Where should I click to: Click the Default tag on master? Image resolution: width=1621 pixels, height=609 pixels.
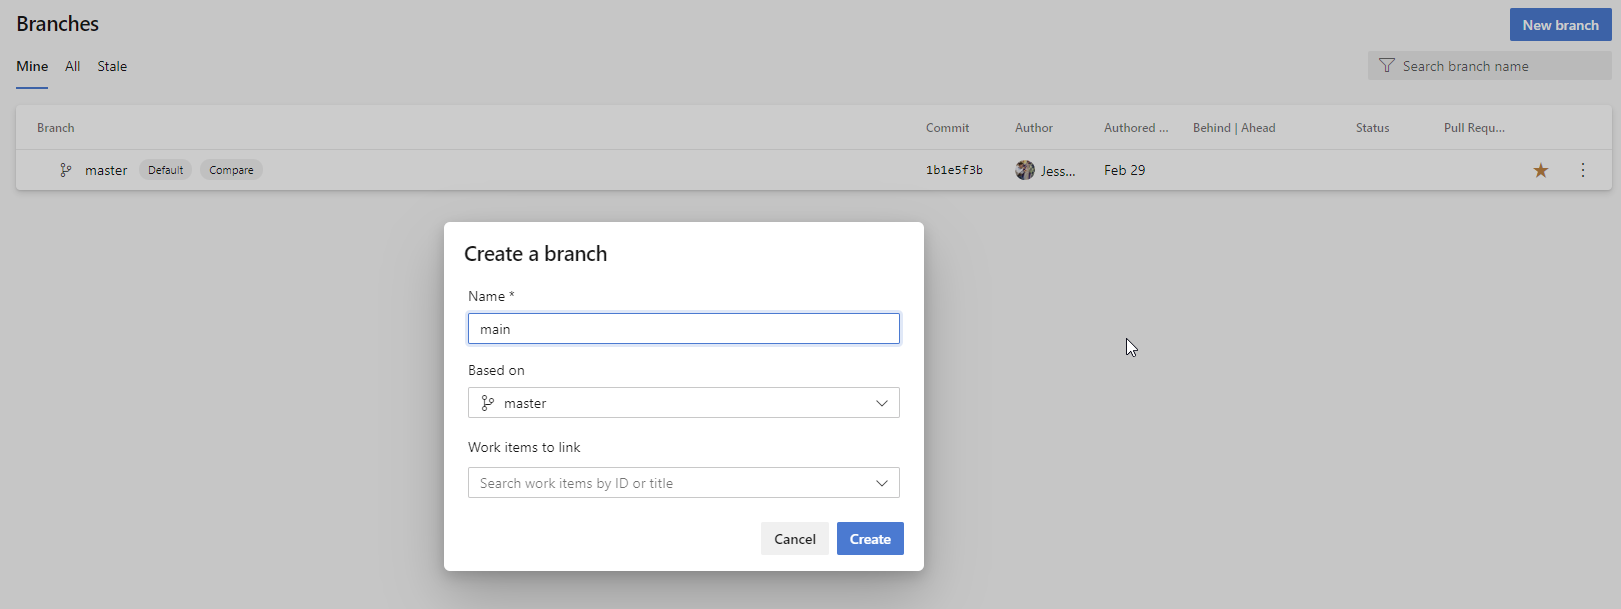(165, 170)
